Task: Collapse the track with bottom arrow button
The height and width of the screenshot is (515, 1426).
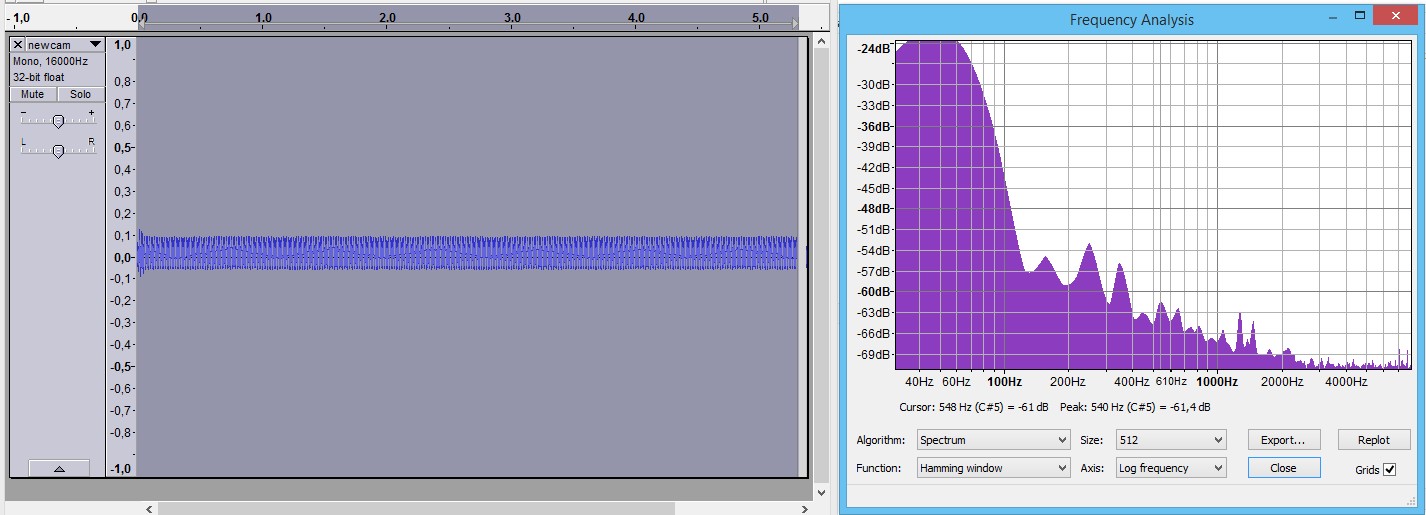Action: point(58,468)
